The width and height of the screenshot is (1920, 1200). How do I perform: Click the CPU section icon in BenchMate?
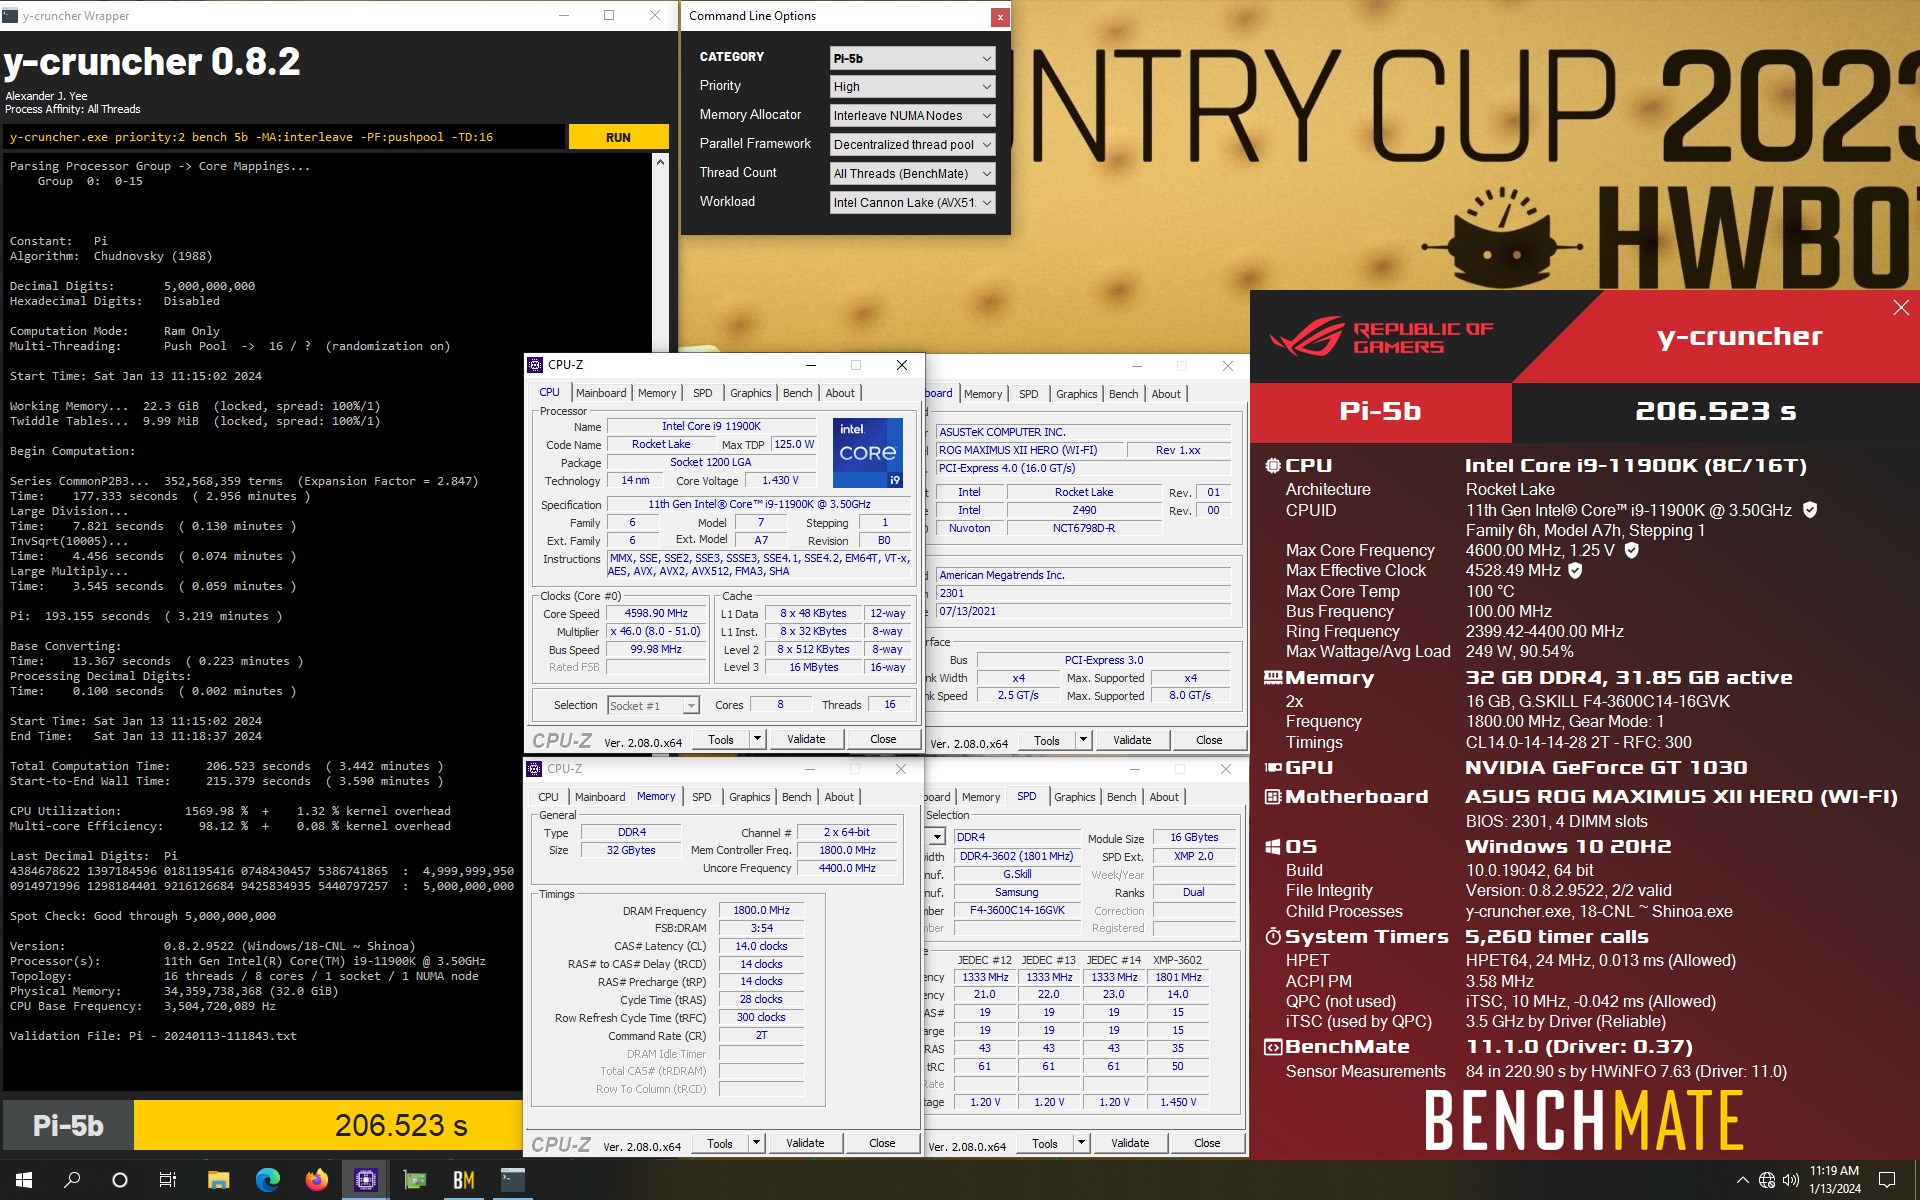point(1273,465)
